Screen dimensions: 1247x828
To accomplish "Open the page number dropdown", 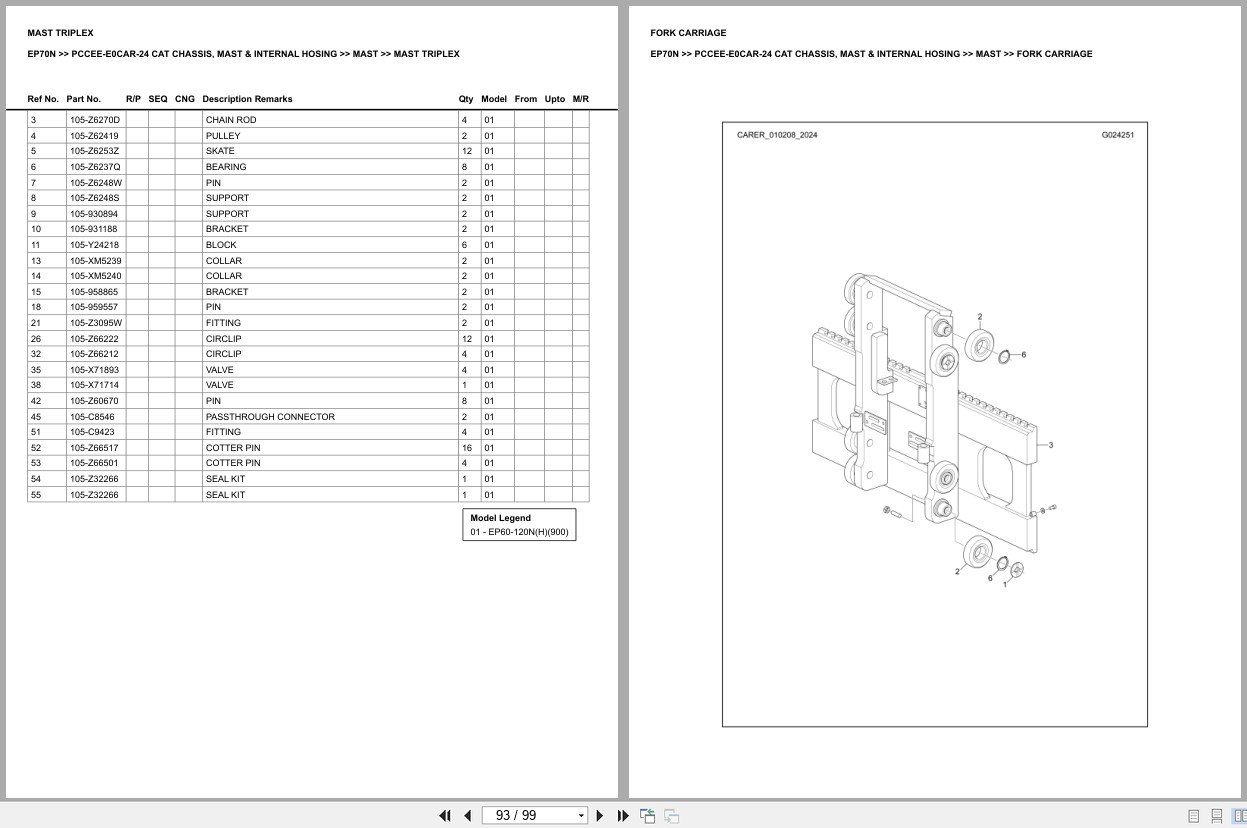I will point(581,816).
